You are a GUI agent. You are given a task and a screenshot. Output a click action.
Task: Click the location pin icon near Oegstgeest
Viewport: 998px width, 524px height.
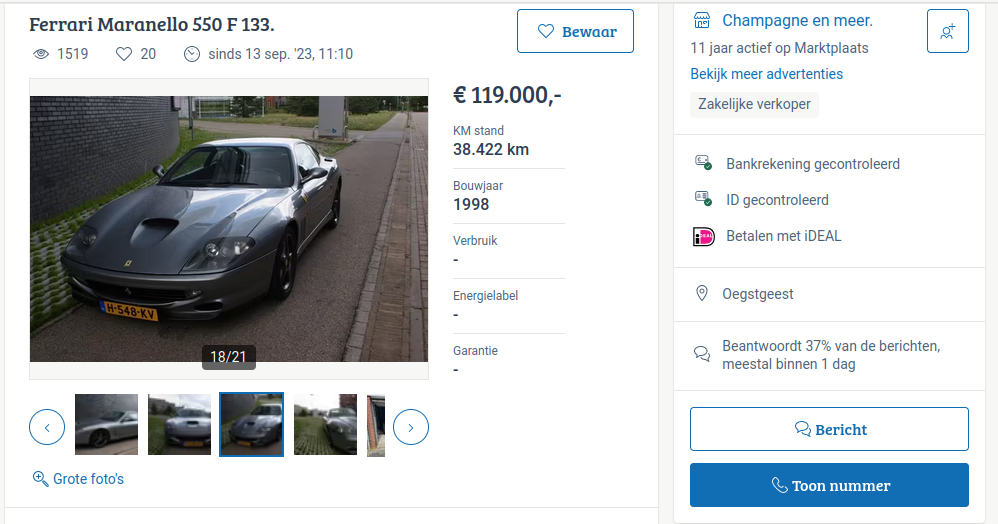[702, 294]
